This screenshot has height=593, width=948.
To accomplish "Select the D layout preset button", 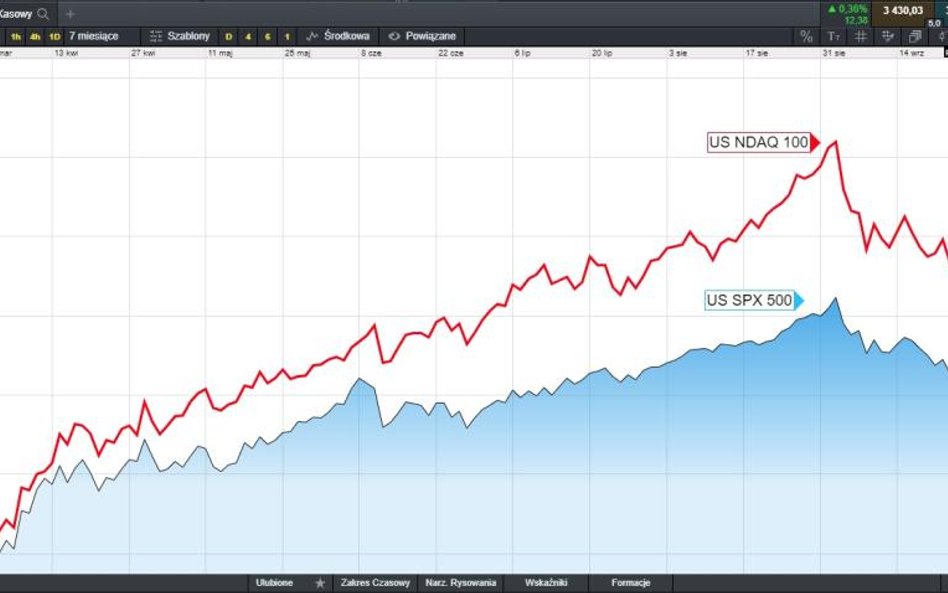I will pyautogui.click(x=229, y=37).
